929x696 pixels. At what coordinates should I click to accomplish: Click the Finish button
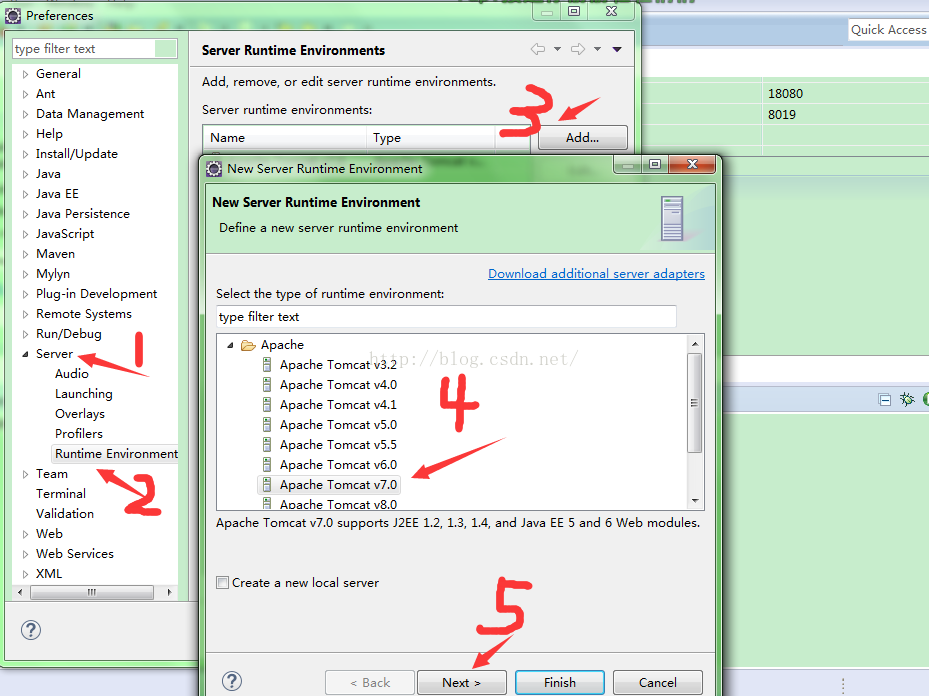(x=559, y=682)
